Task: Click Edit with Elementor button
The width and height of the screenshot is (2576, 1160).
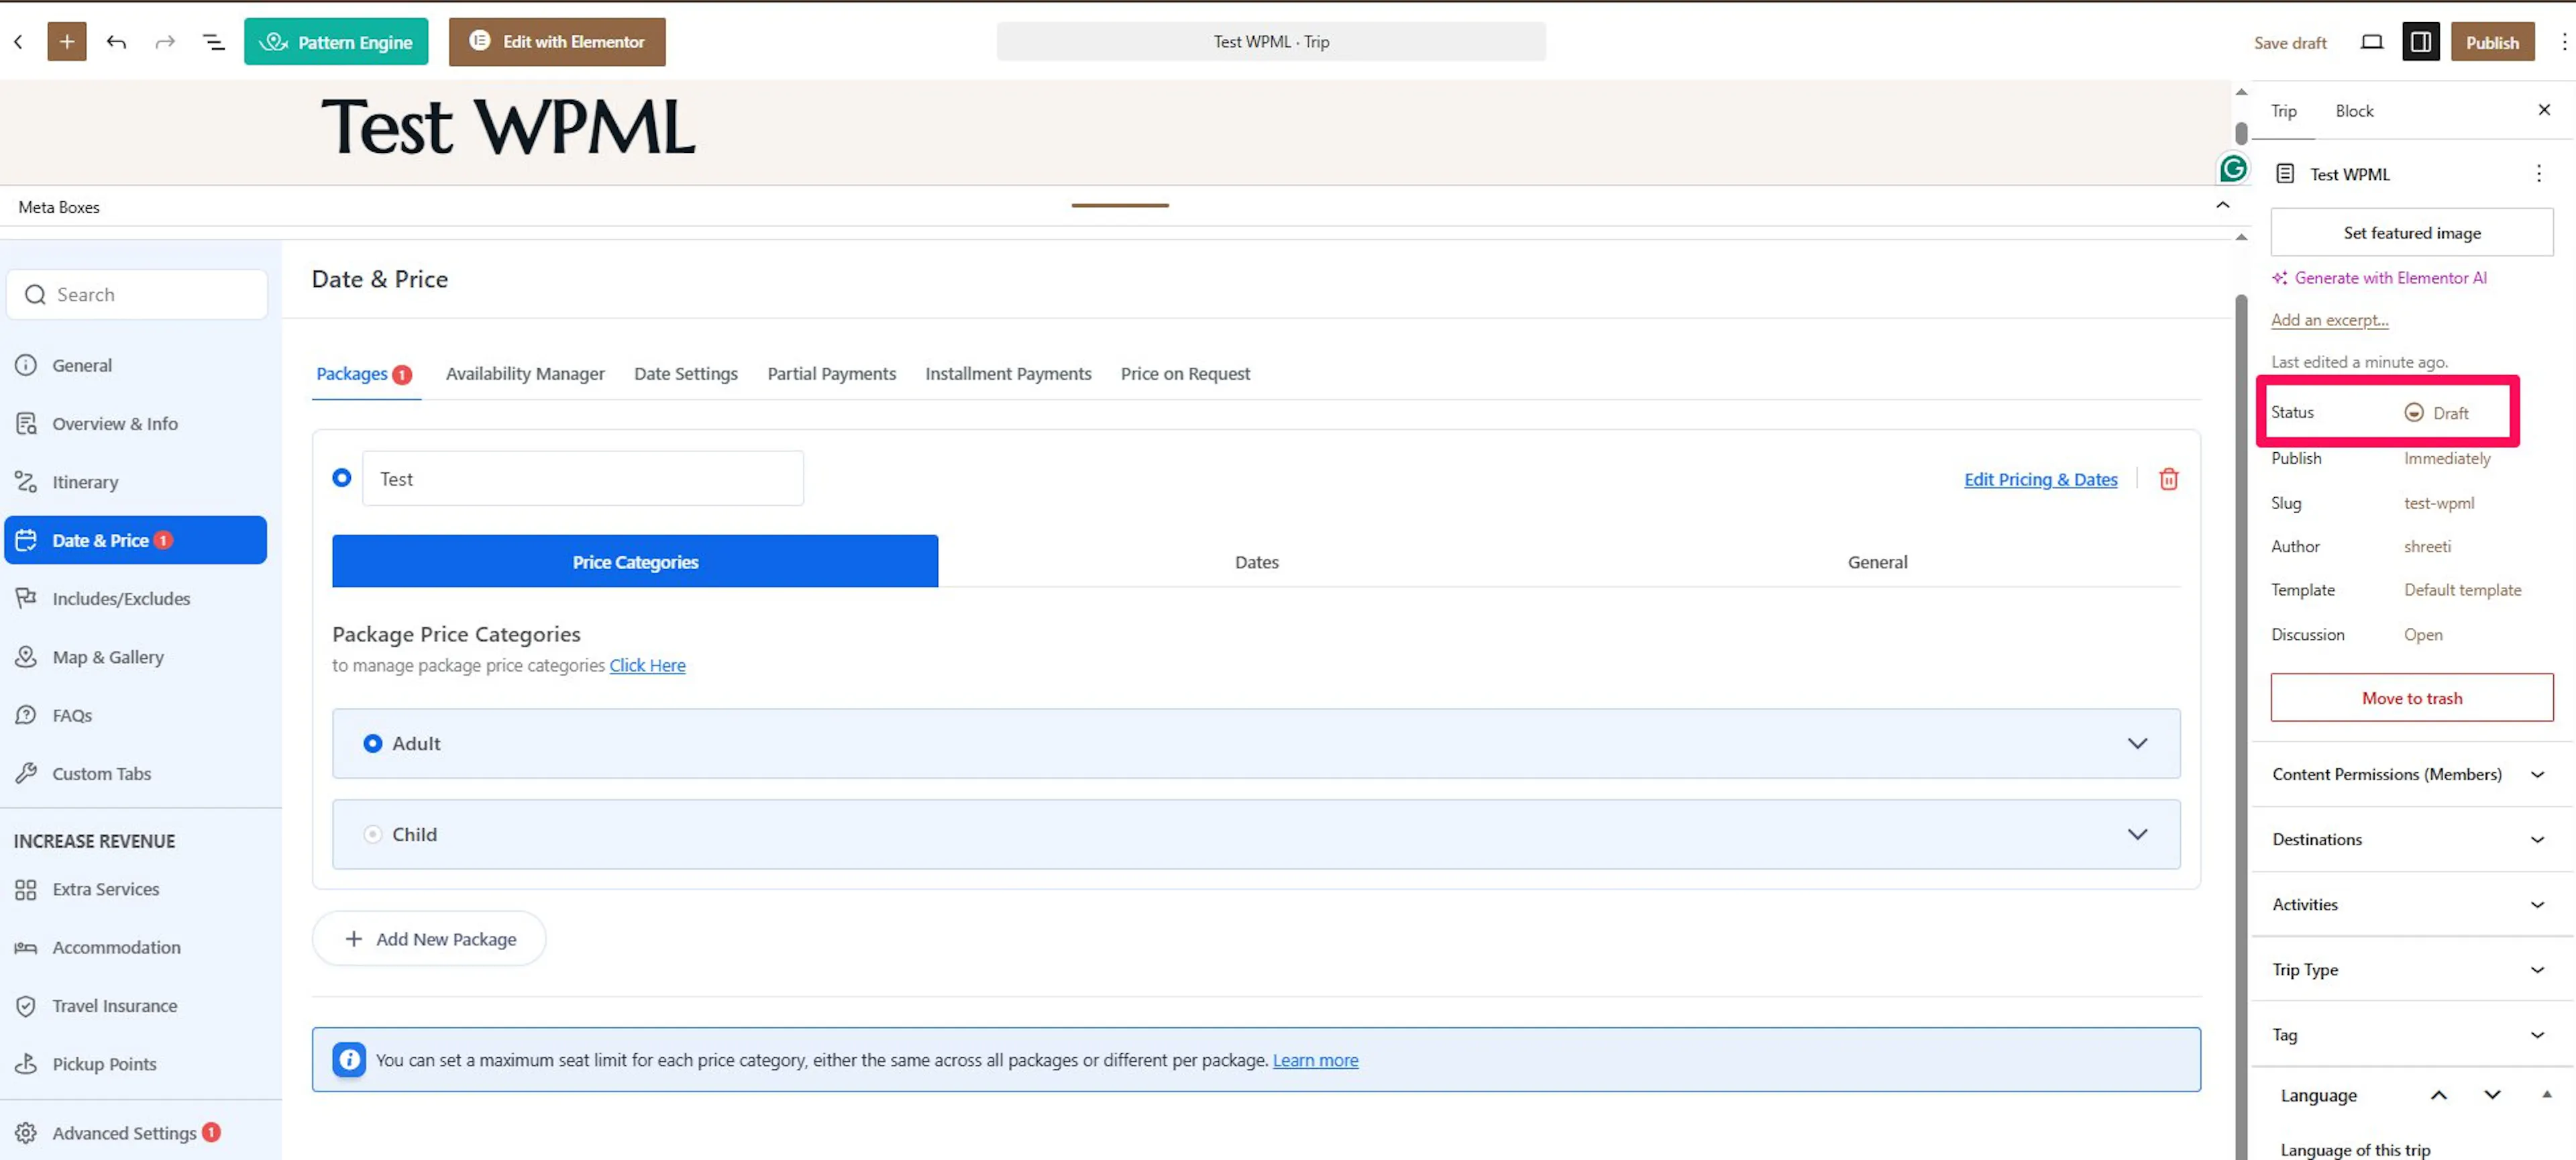Action: point(557,42)
